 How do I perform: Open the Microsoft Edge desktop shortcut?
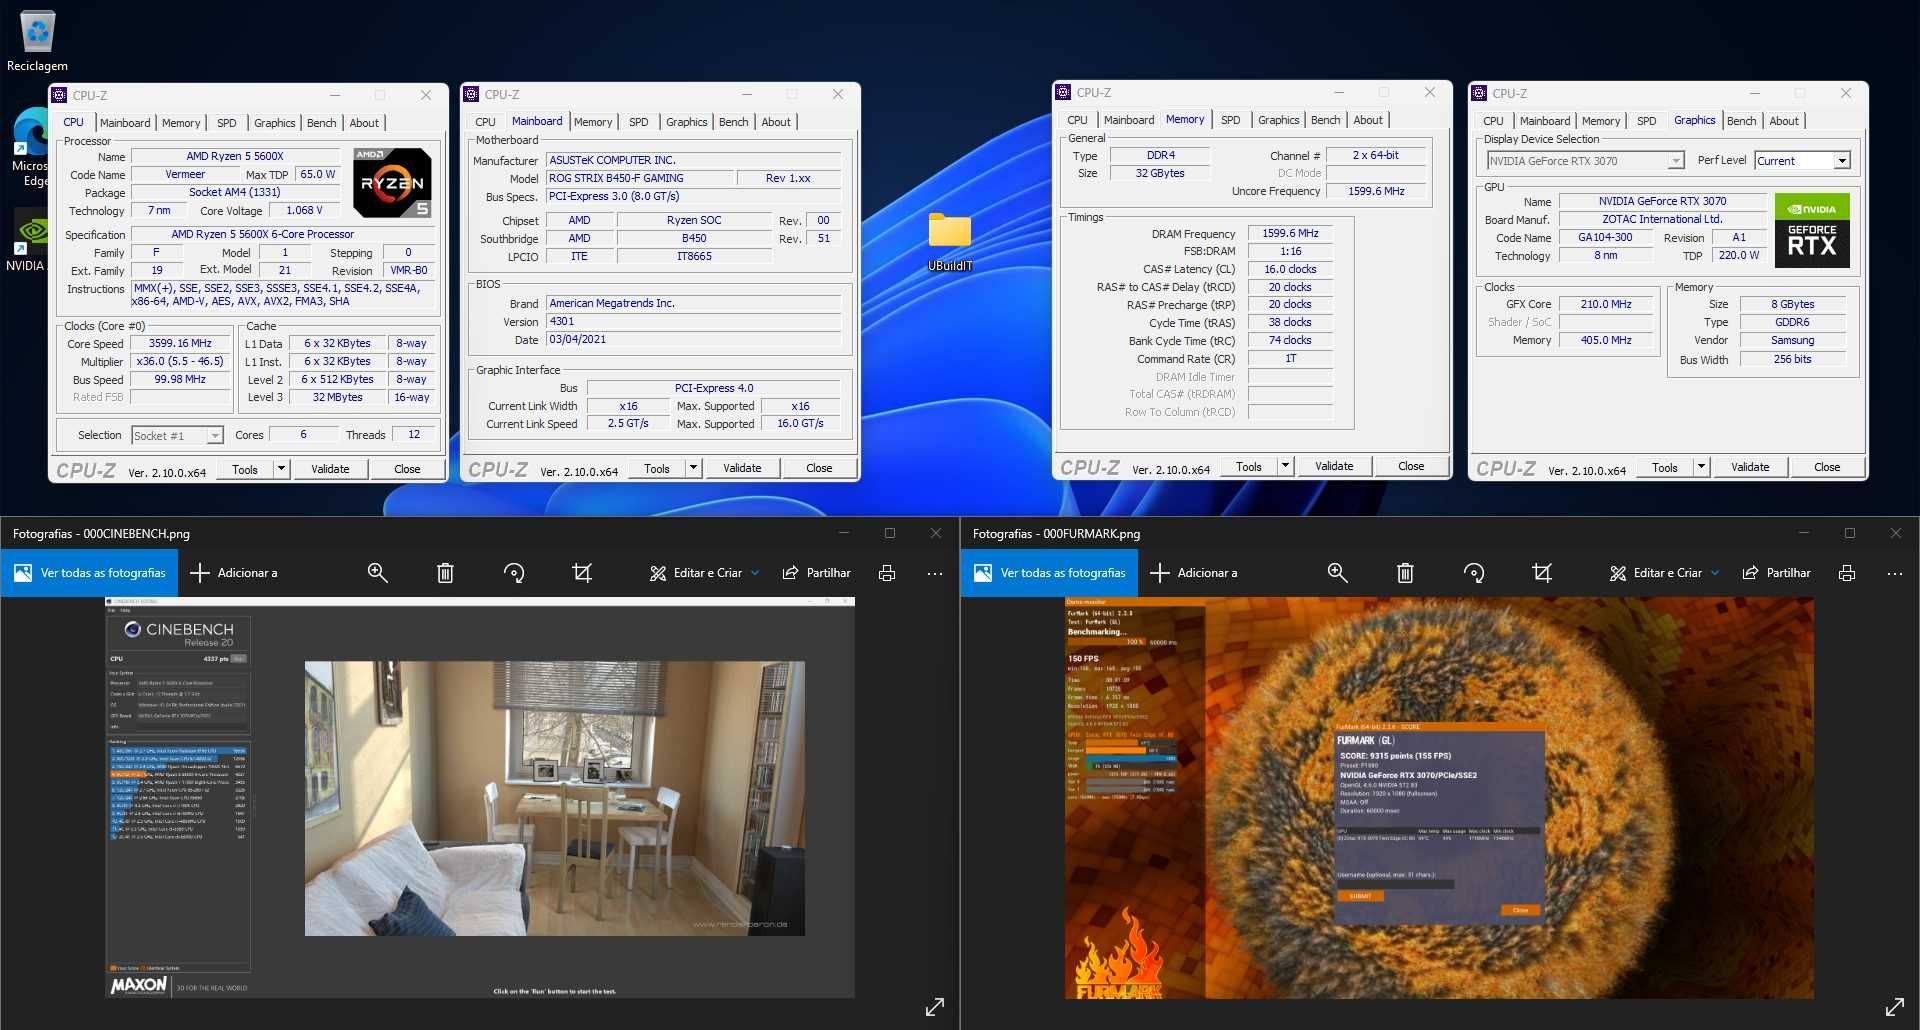click(32, 147)
